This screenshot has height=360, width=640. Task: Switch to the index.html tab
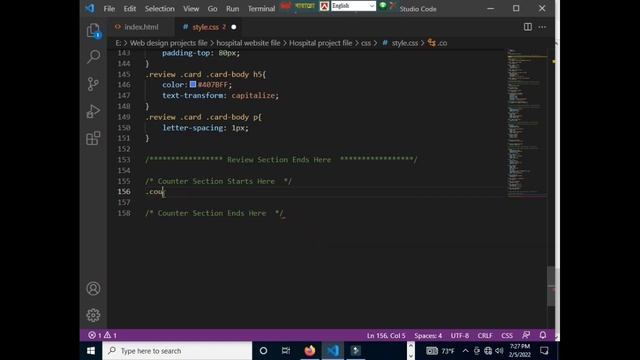tap(141, 27)
